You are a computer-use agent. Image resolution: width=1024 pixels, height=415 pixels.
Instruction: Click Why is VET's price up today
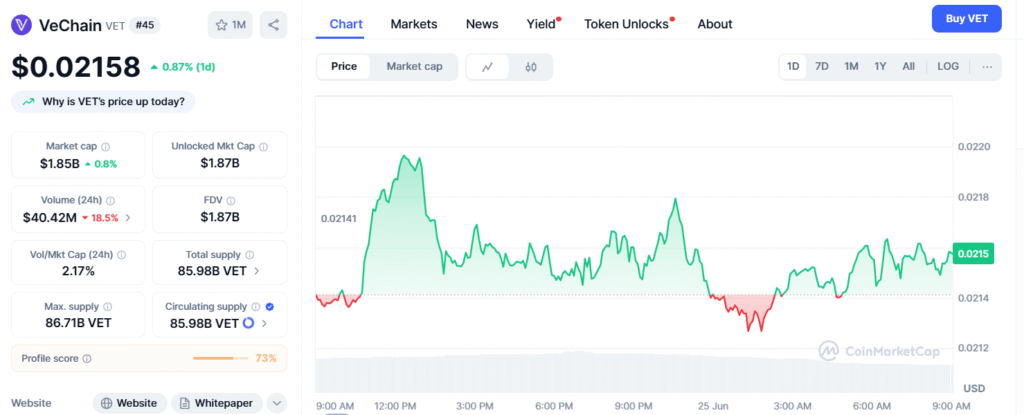click(103, 102)
